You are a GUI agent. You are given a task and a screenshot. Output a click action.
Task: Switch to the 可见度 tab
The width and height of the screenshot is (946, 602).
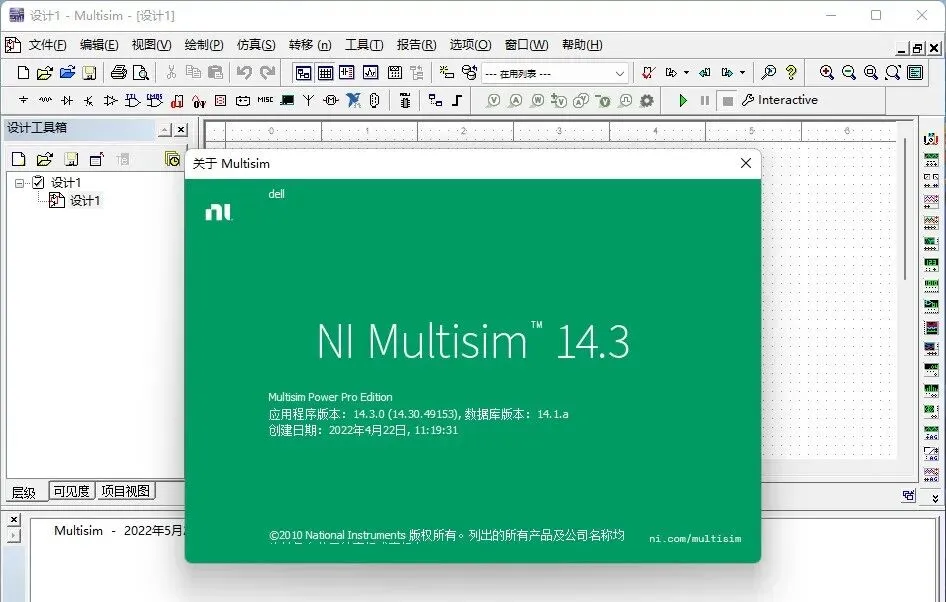click(x=71, y=491)
